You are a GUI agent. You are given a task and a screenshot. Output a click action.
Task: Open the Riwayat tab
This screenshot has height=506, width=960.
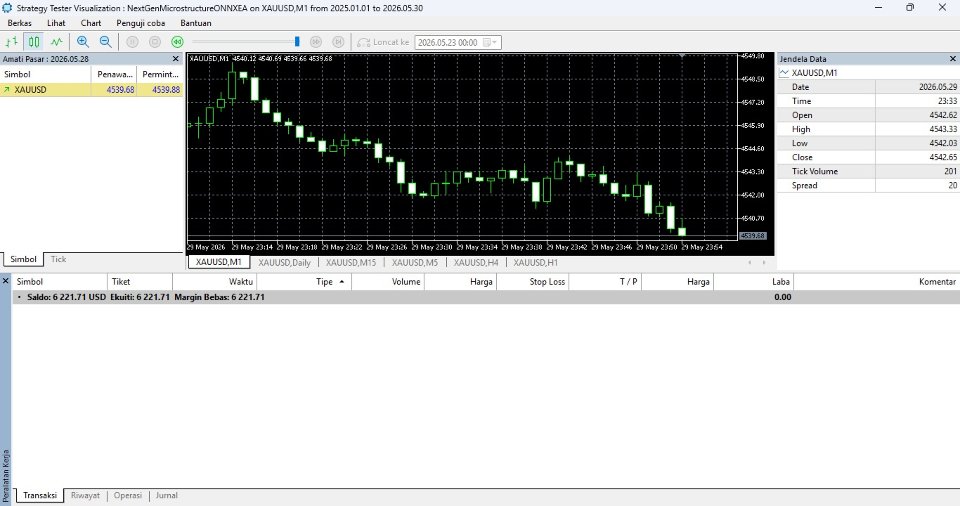pos(85,495)
